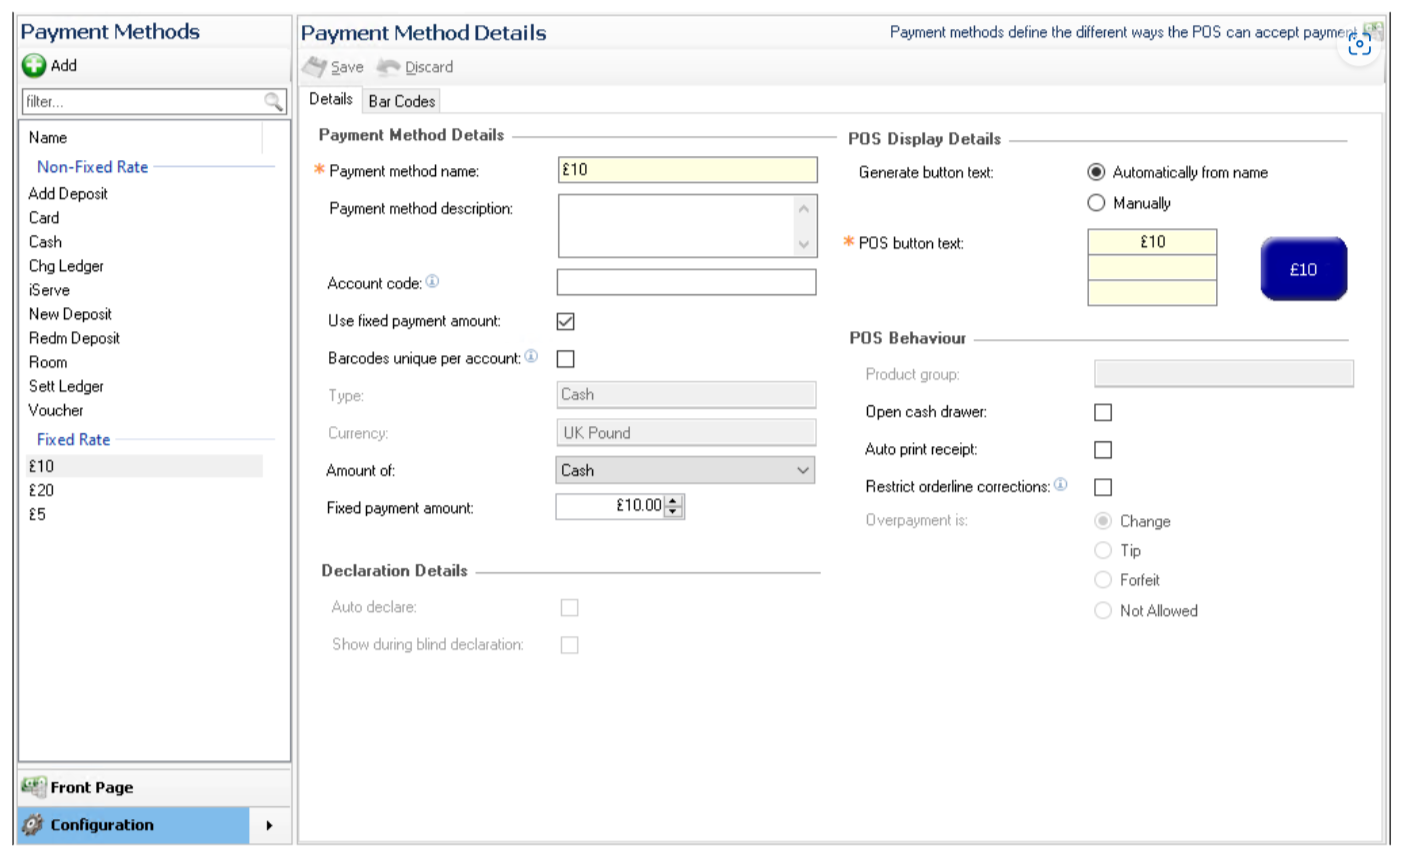Click the Configuration gear icon
Viewport: 1401px width, 855px height.
point(33,825)
